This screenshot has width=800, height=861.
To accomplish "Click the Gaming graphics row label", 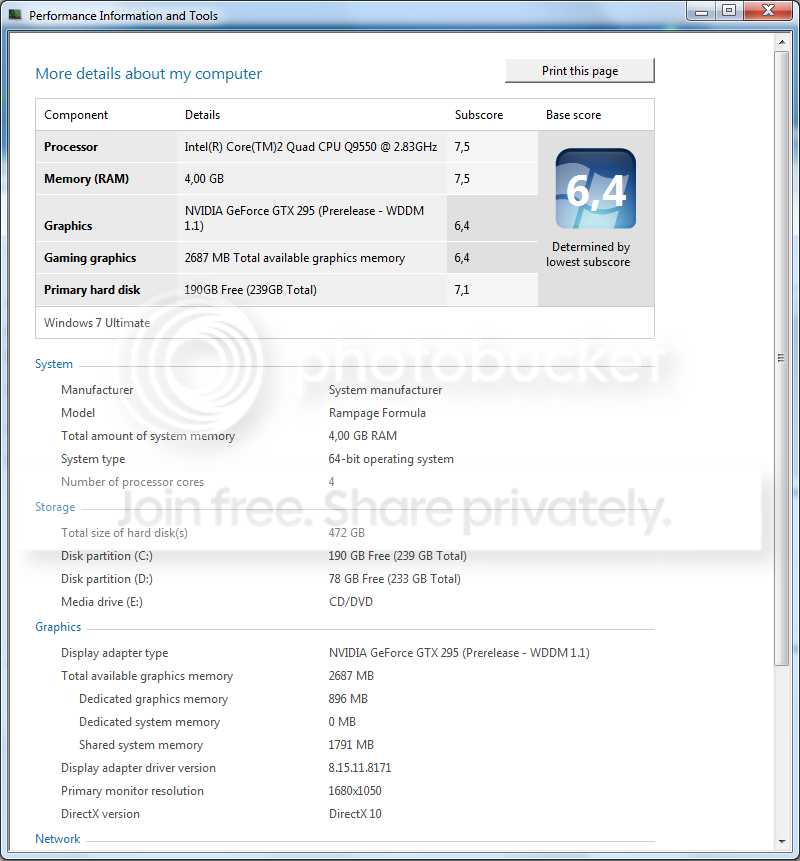I will tap(90, 258).
